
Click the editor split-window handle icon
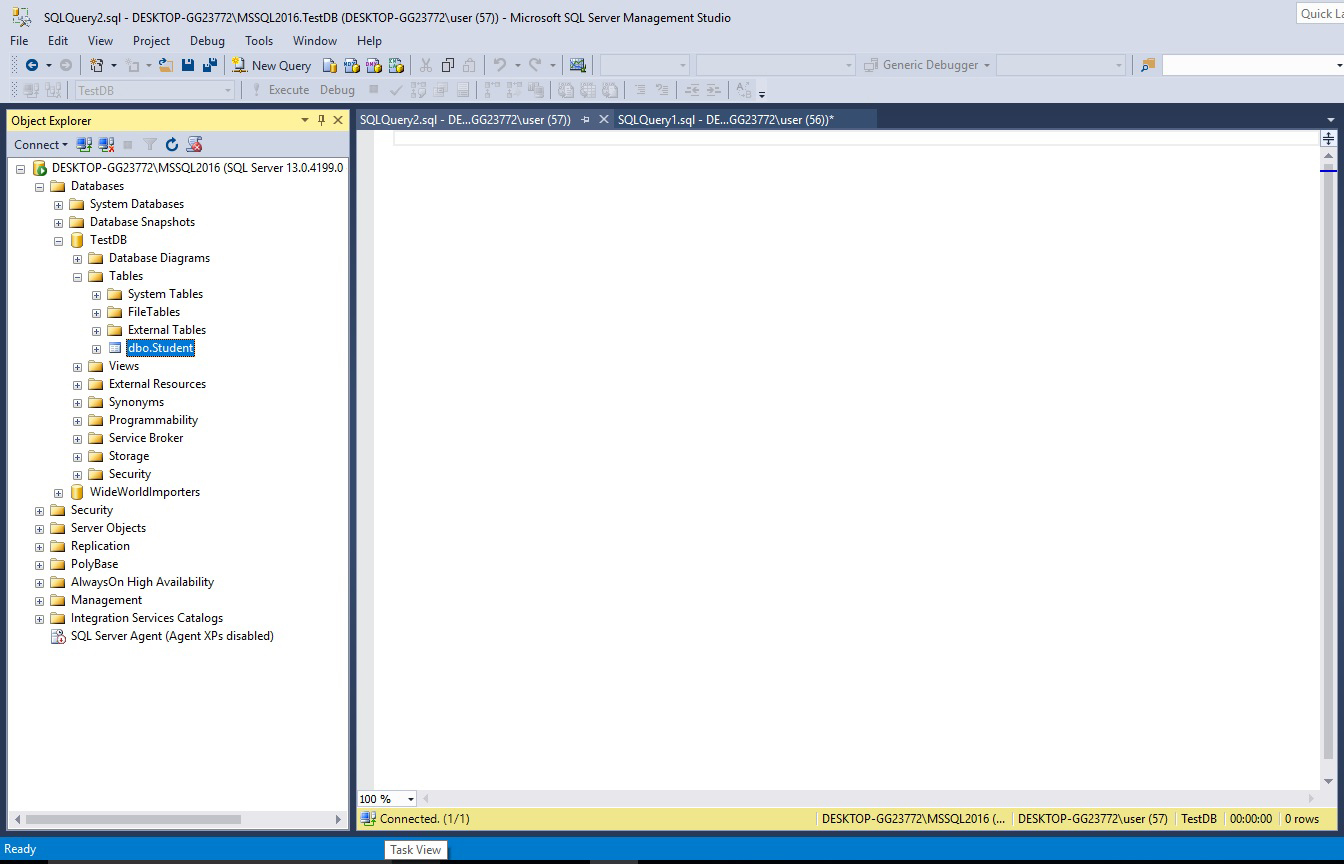click(1328, 139)
